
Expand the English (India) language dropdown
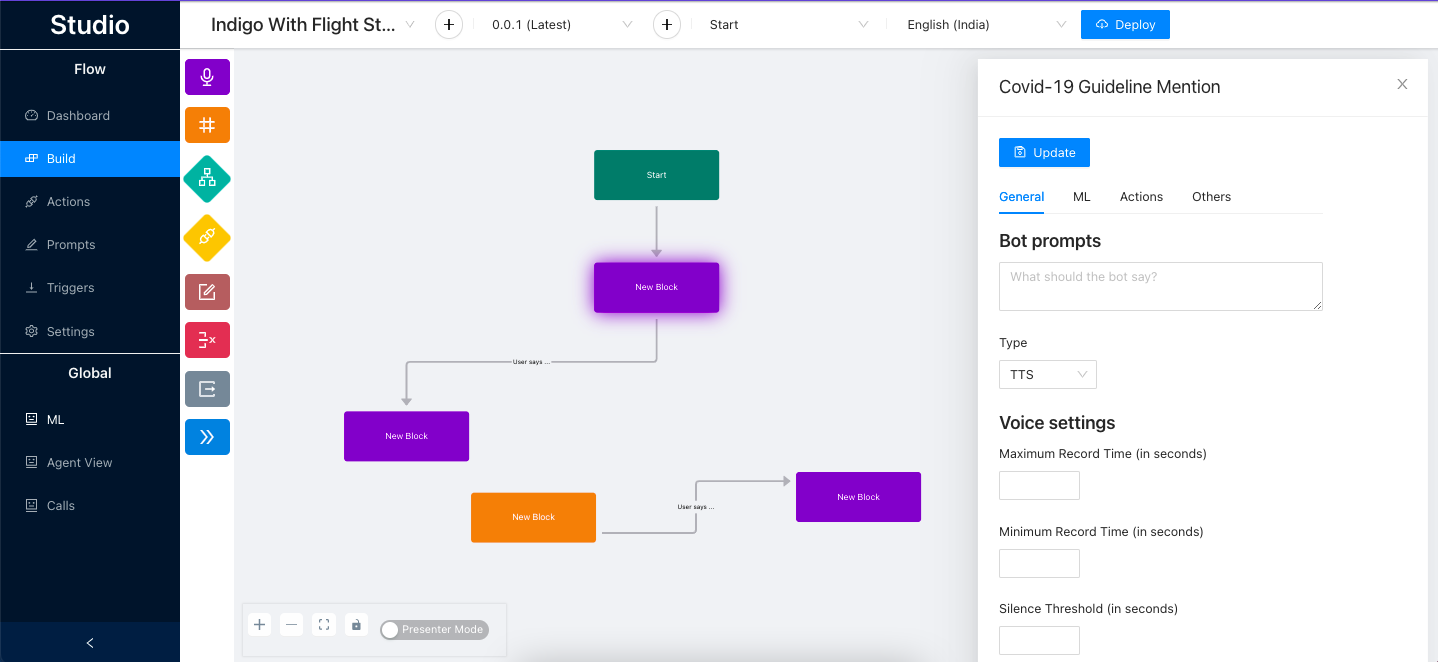pos(986,25)
